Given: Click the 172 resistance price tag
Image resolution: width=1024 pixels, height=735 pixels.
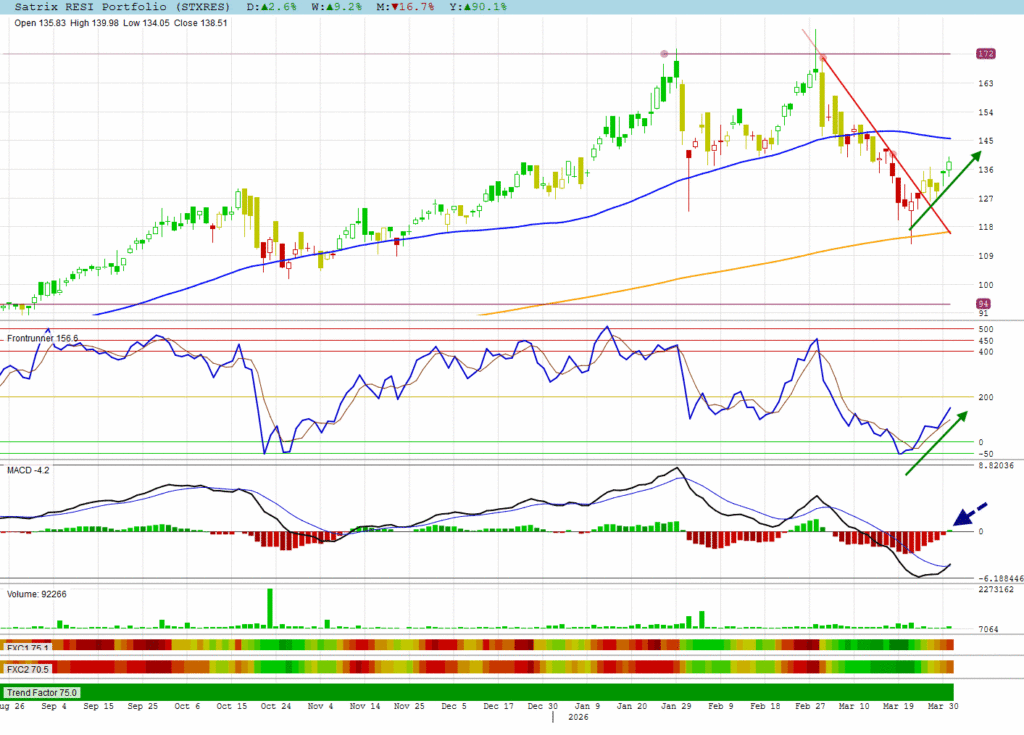Looking at the screenshot, I should pos(985,53).
